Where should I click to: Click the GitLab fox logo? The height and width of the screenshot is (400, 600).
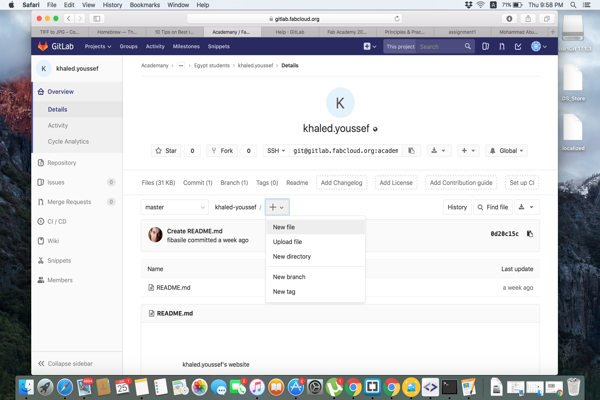pos(42,46)
